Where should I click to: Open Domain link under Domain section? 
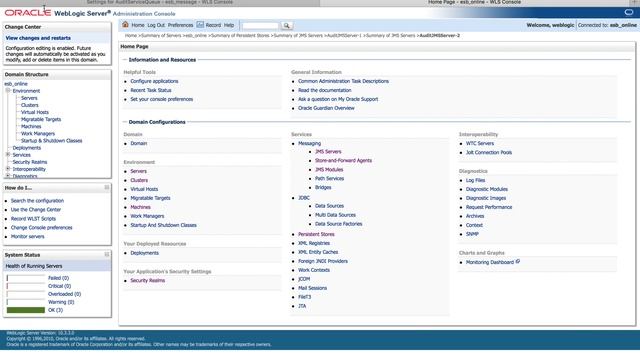tap(139, 143)
